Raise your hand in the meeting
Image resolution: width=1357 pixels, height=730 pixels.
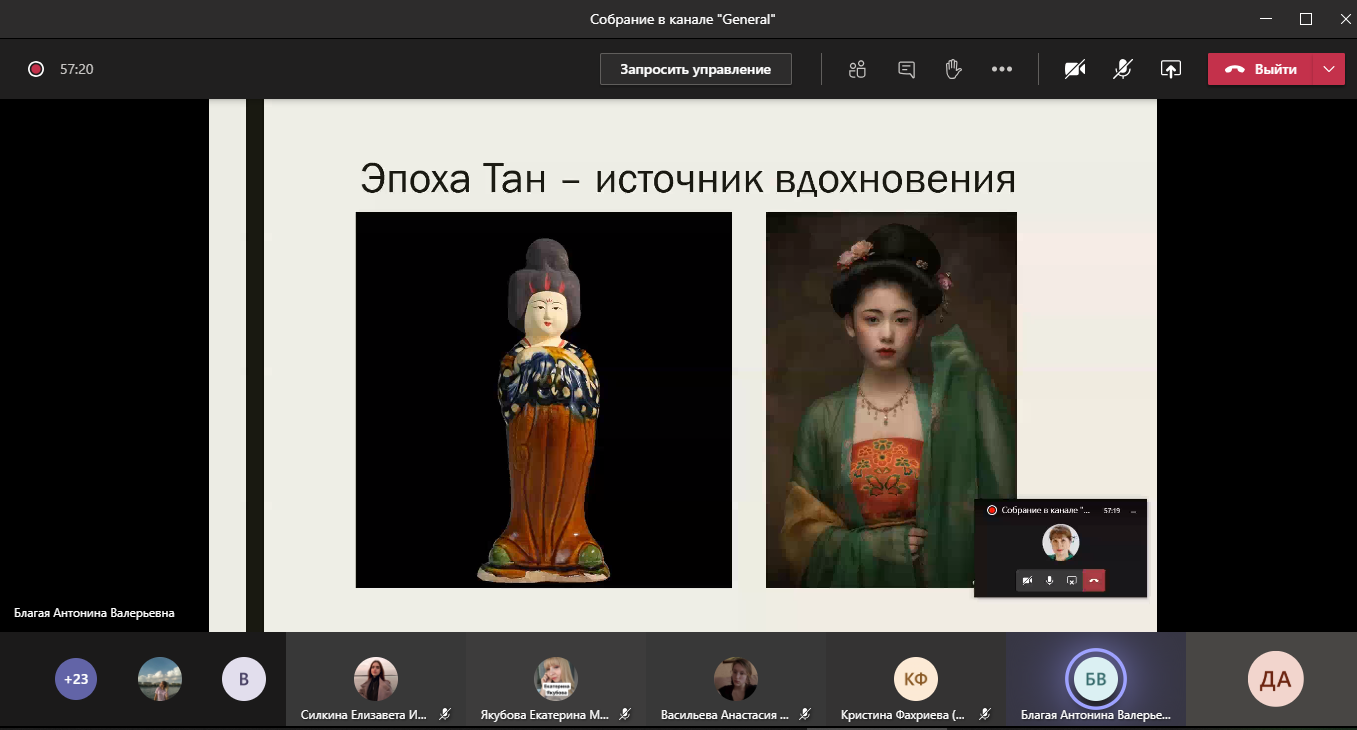tap(954, 69)
